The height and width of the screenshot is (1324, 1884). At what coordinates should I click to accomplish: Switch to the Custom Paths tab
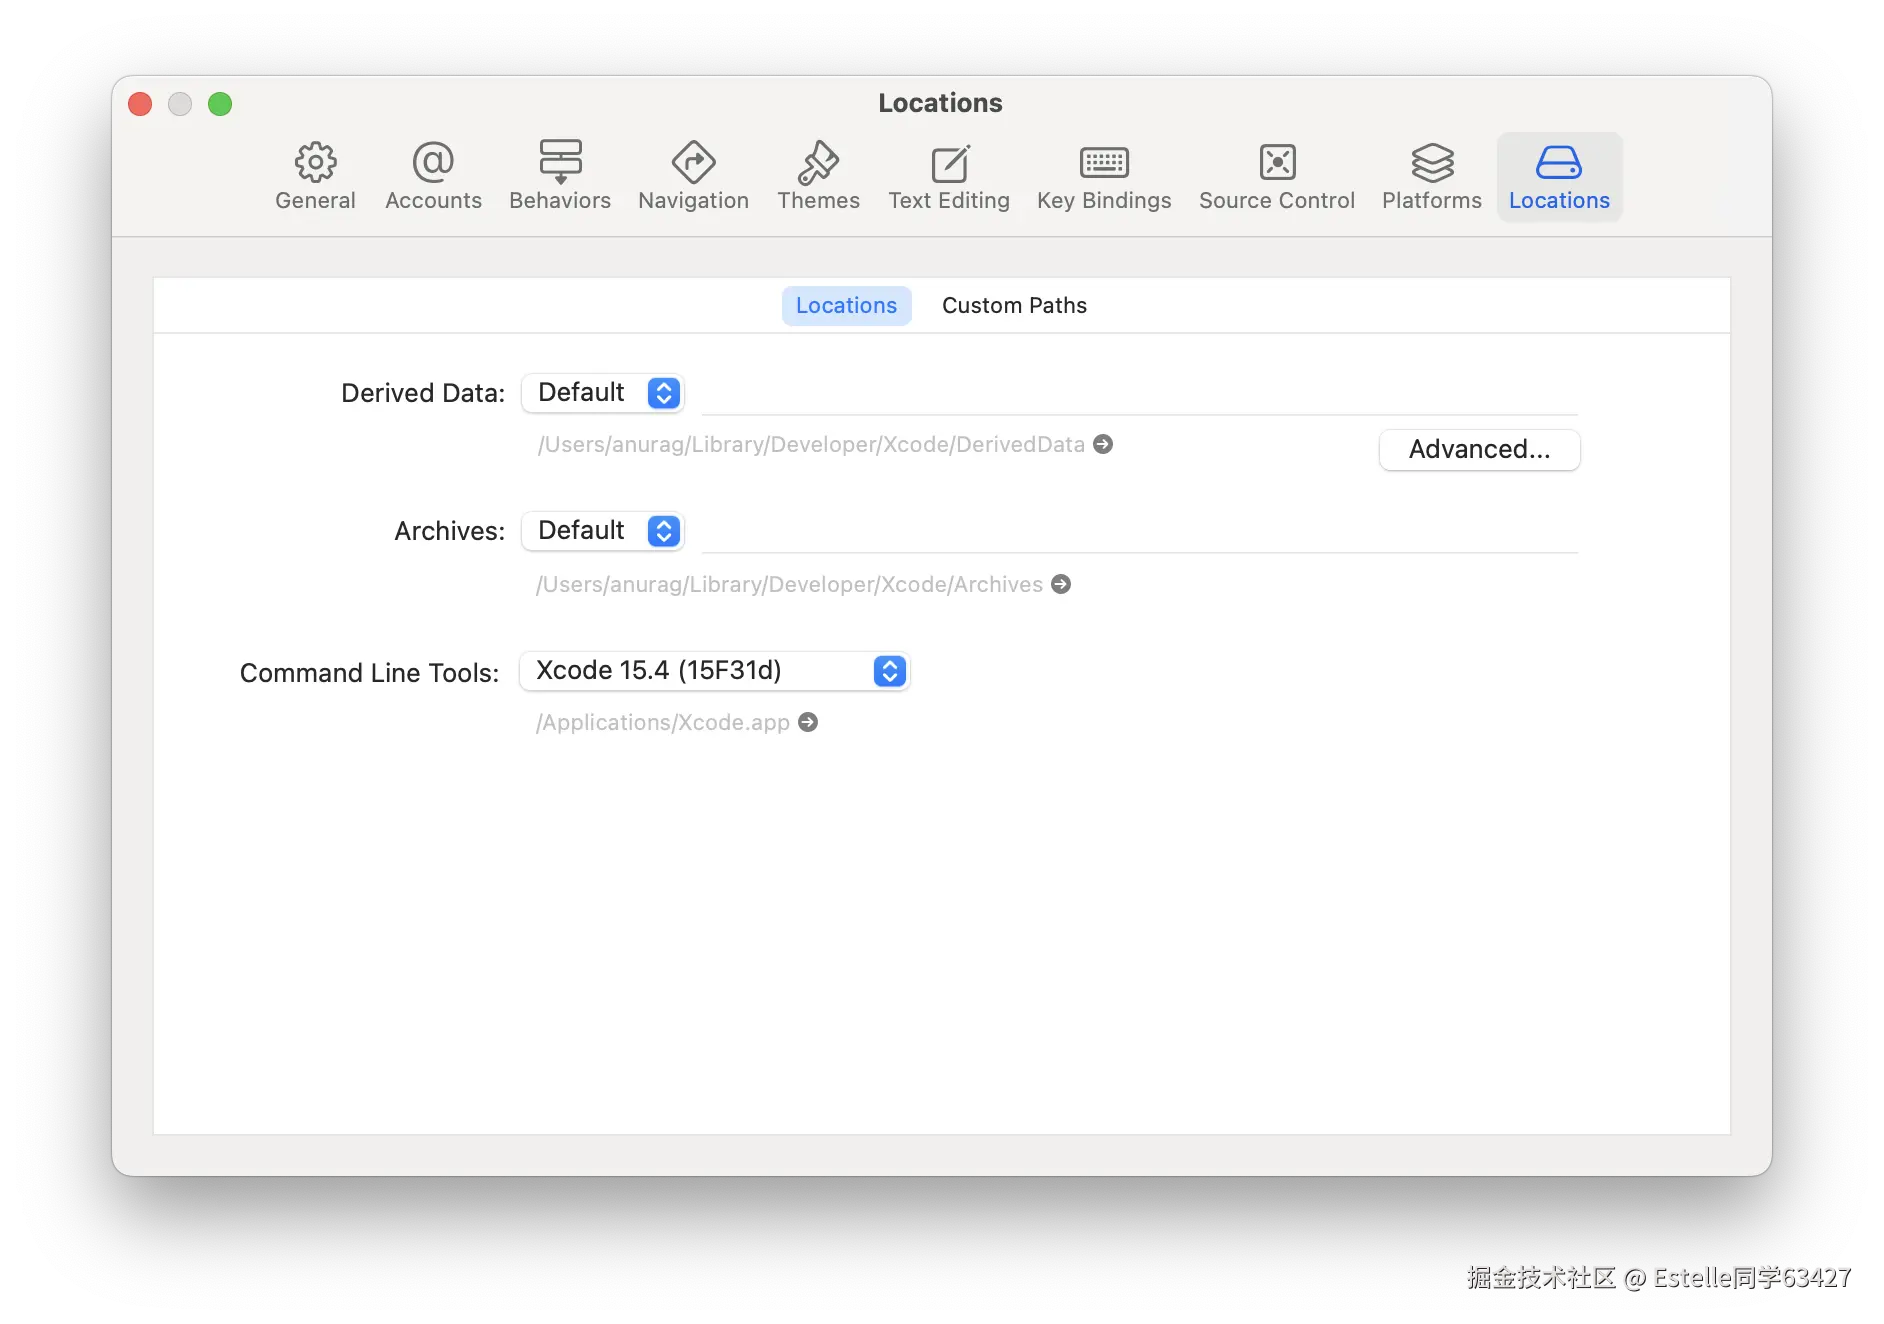1013,305
